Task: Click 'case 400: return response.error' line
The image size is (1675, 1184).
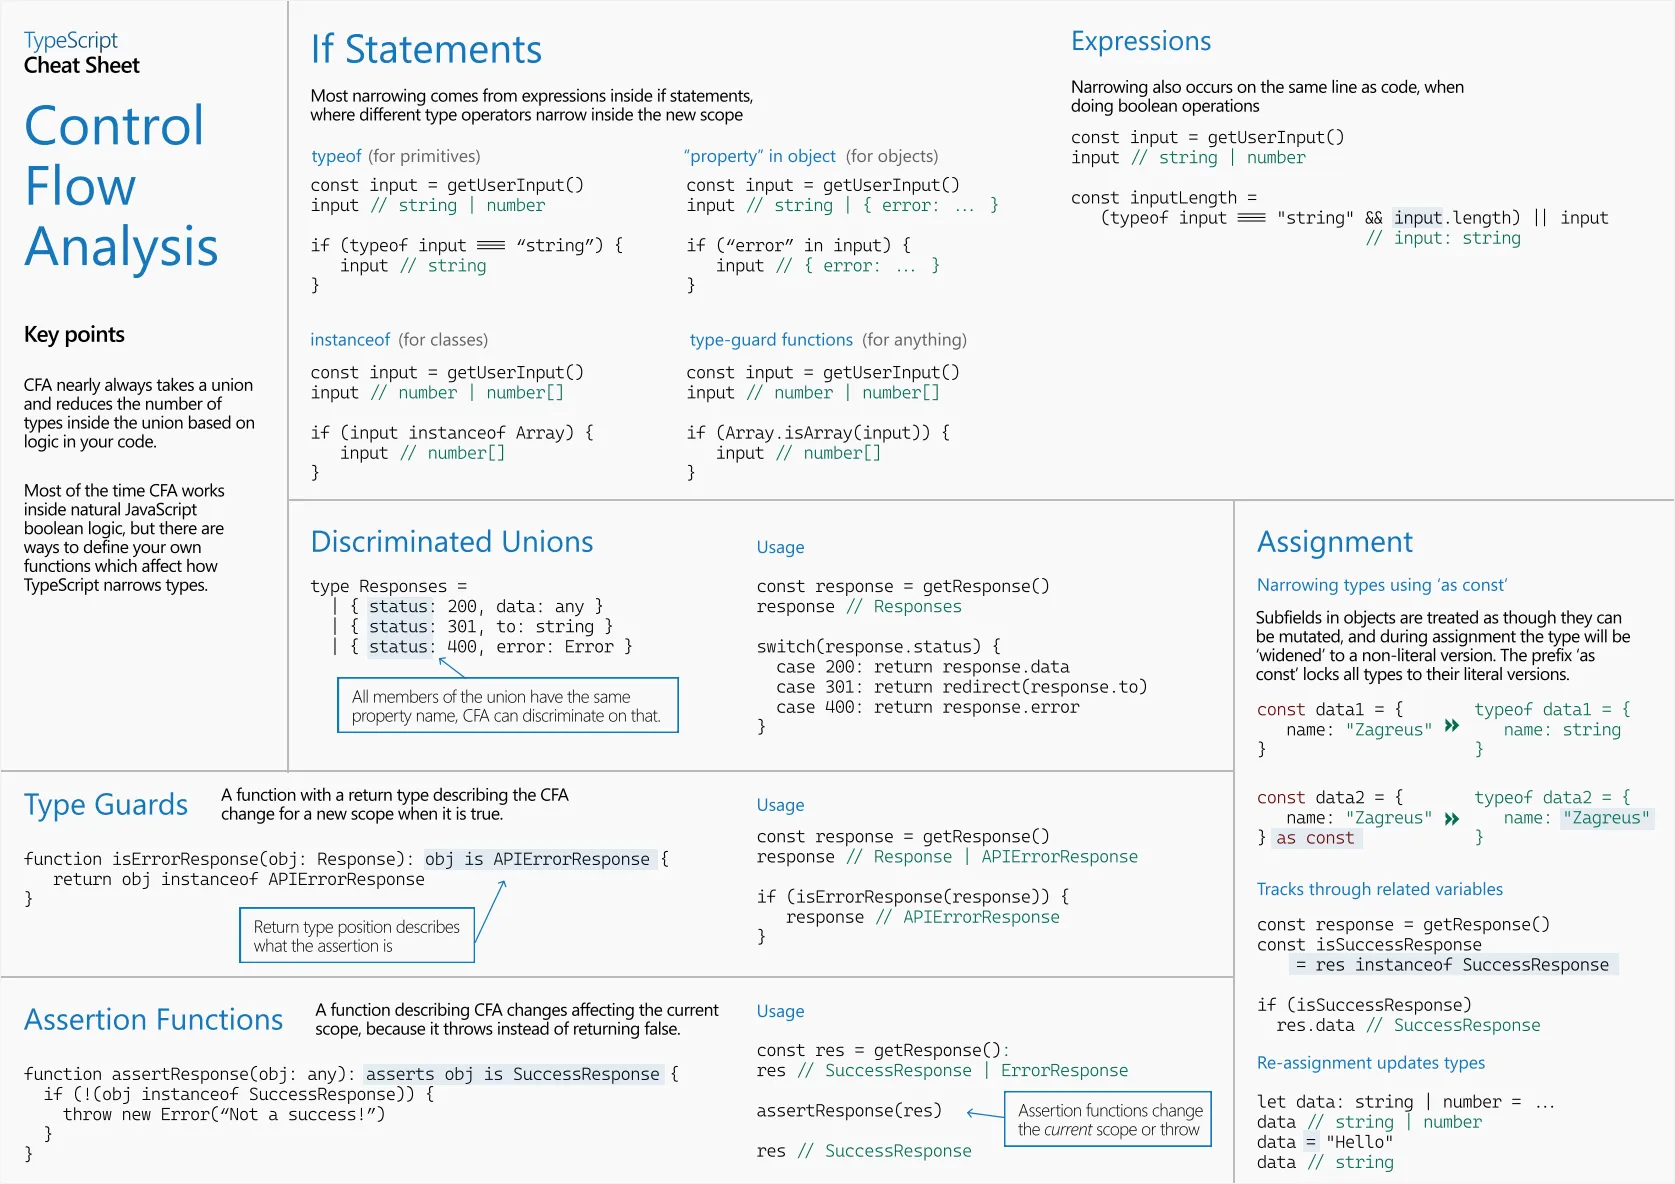Action: coord(928,707)
